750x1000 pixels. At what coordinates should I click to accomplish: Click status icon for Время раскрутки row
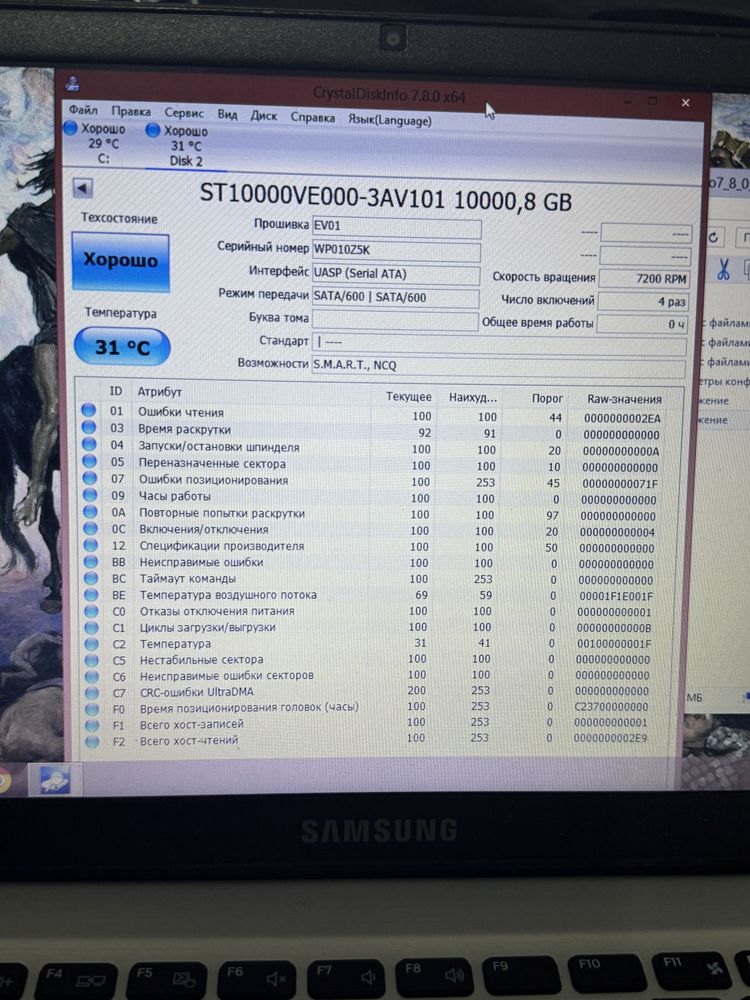point(89,427)
